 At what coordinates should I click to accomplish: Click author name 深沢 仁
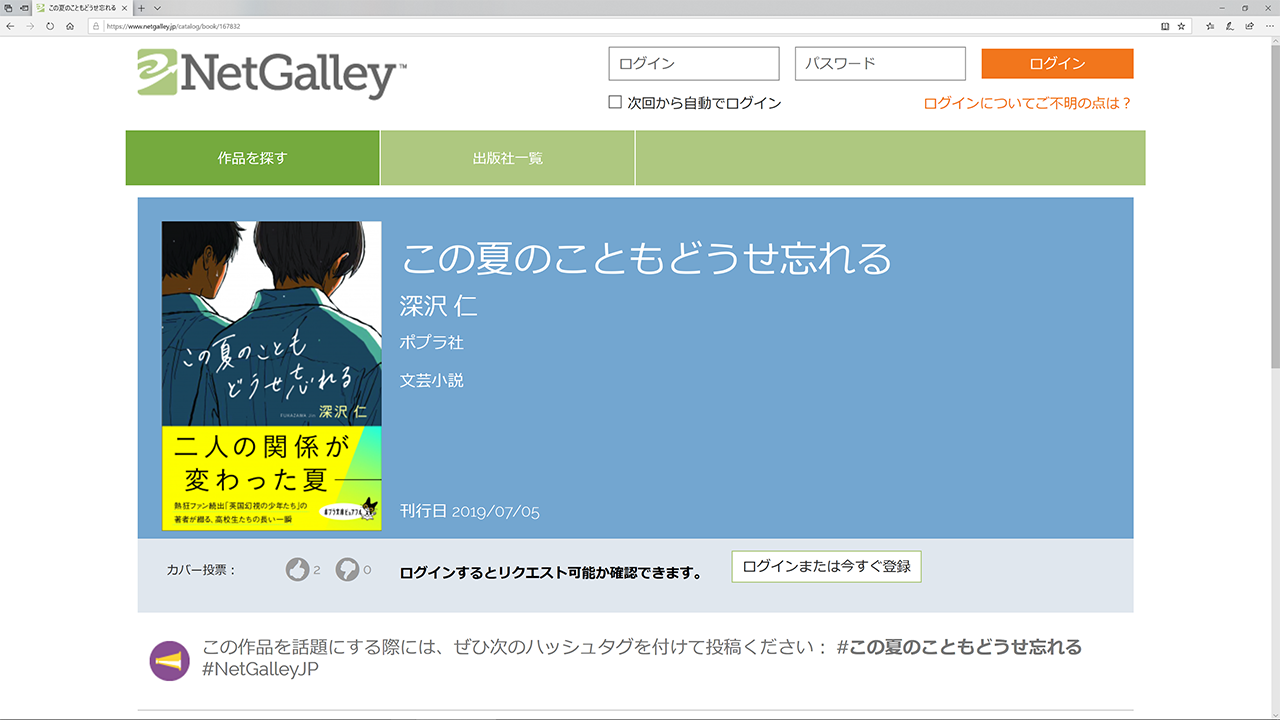coord(438,306)
